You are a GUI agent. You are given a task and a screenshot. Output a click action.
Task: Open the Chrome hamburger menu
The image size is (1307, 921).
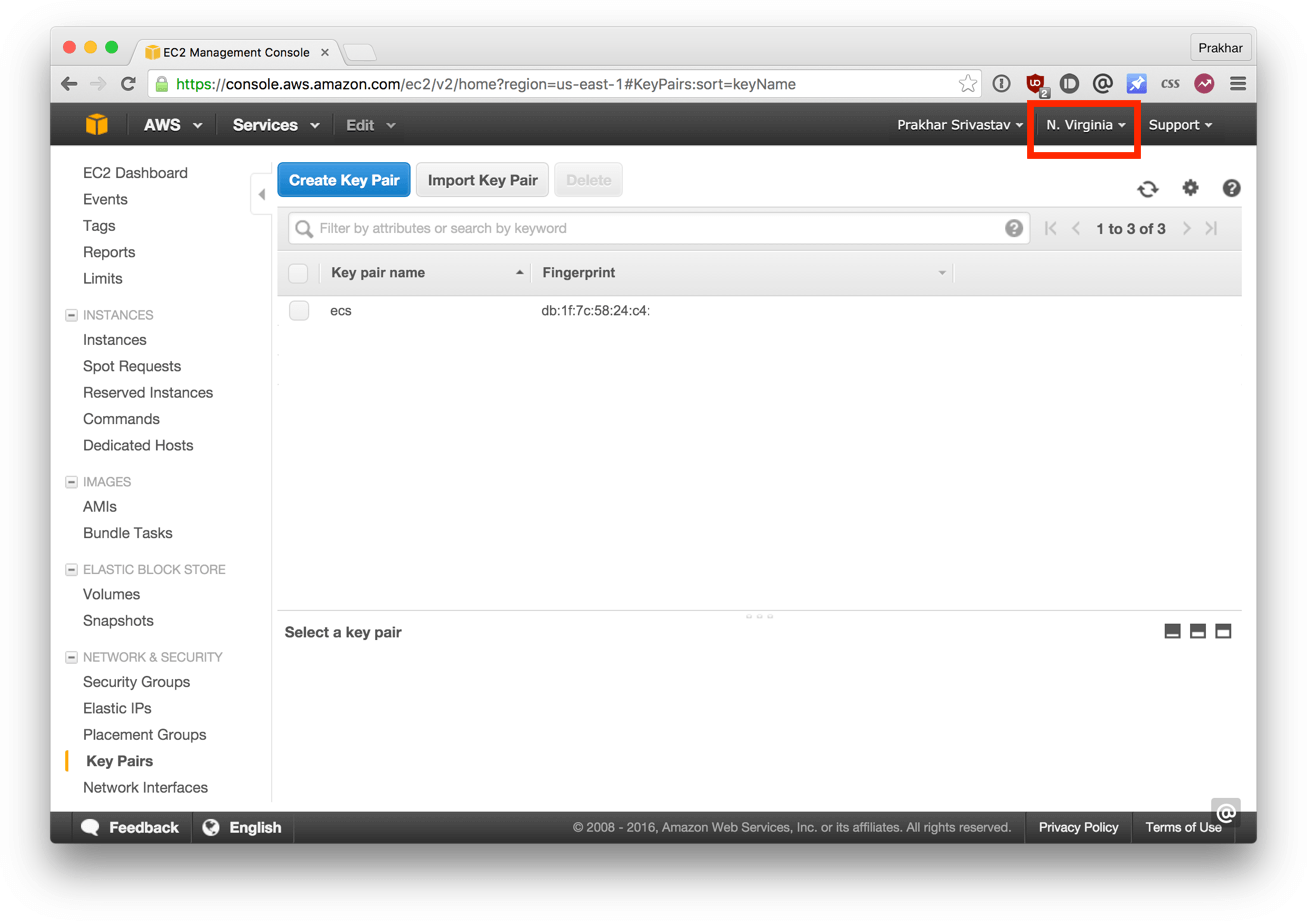[1238, 84]
